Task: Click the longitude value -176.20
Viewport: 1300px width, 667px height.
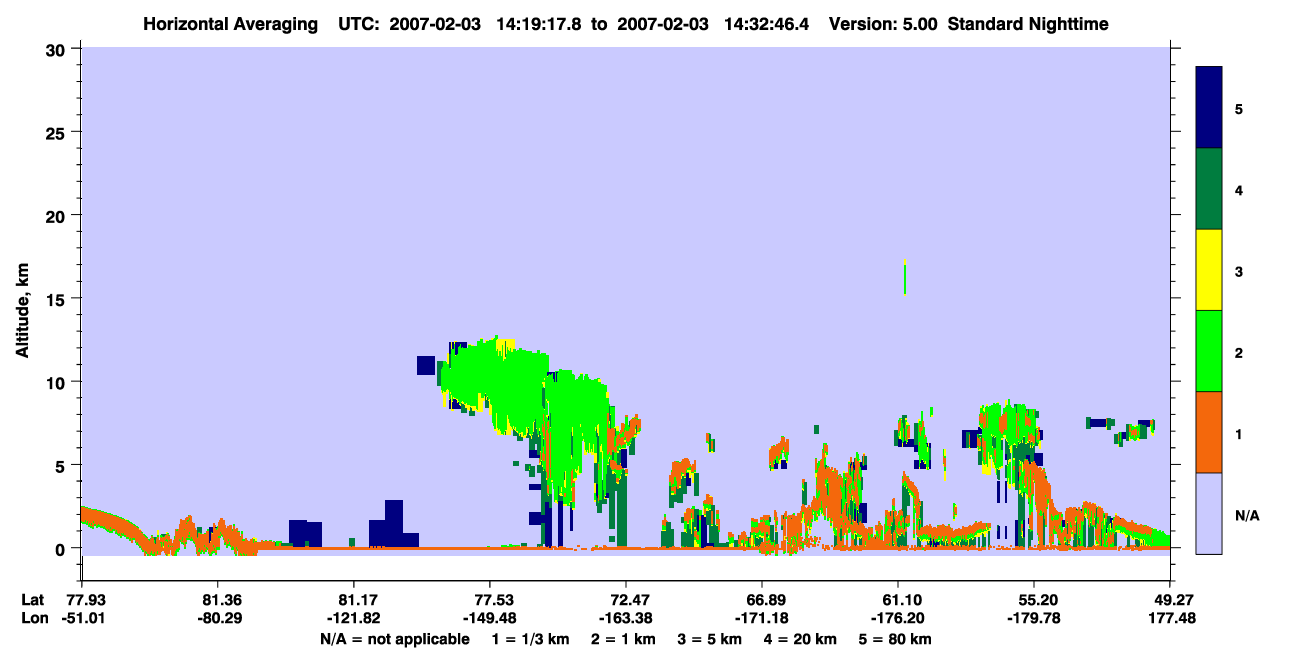Action: pyautogui.click(x=898, y=618)
